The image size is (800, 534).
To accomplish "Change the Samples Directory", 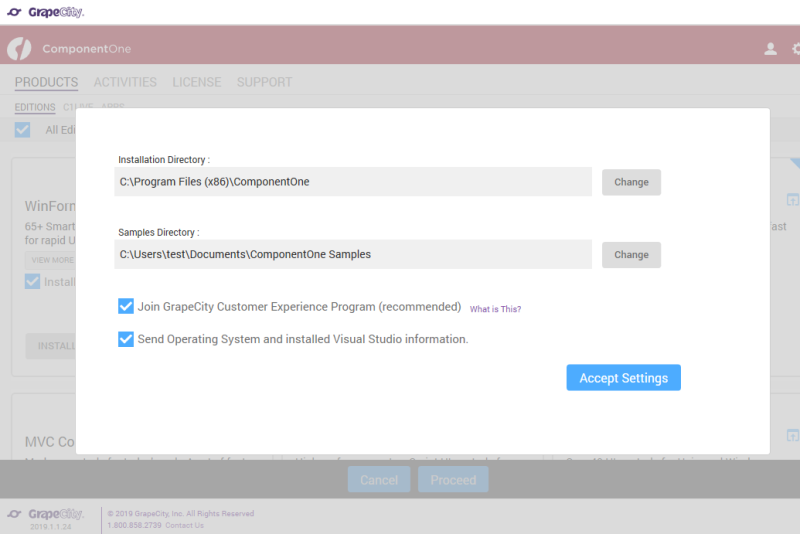I will point(631,255).
